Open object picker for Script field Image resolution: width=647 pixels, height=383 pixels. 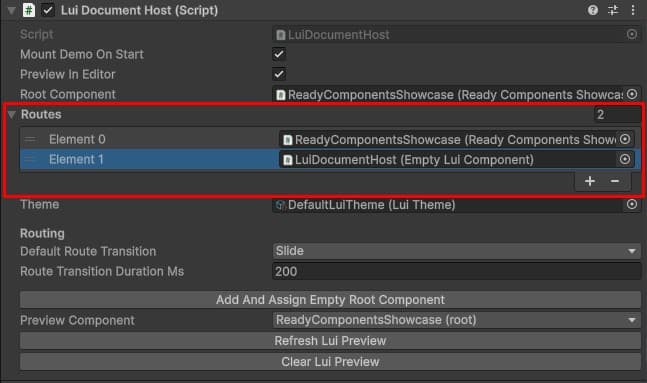click(632, 34)
